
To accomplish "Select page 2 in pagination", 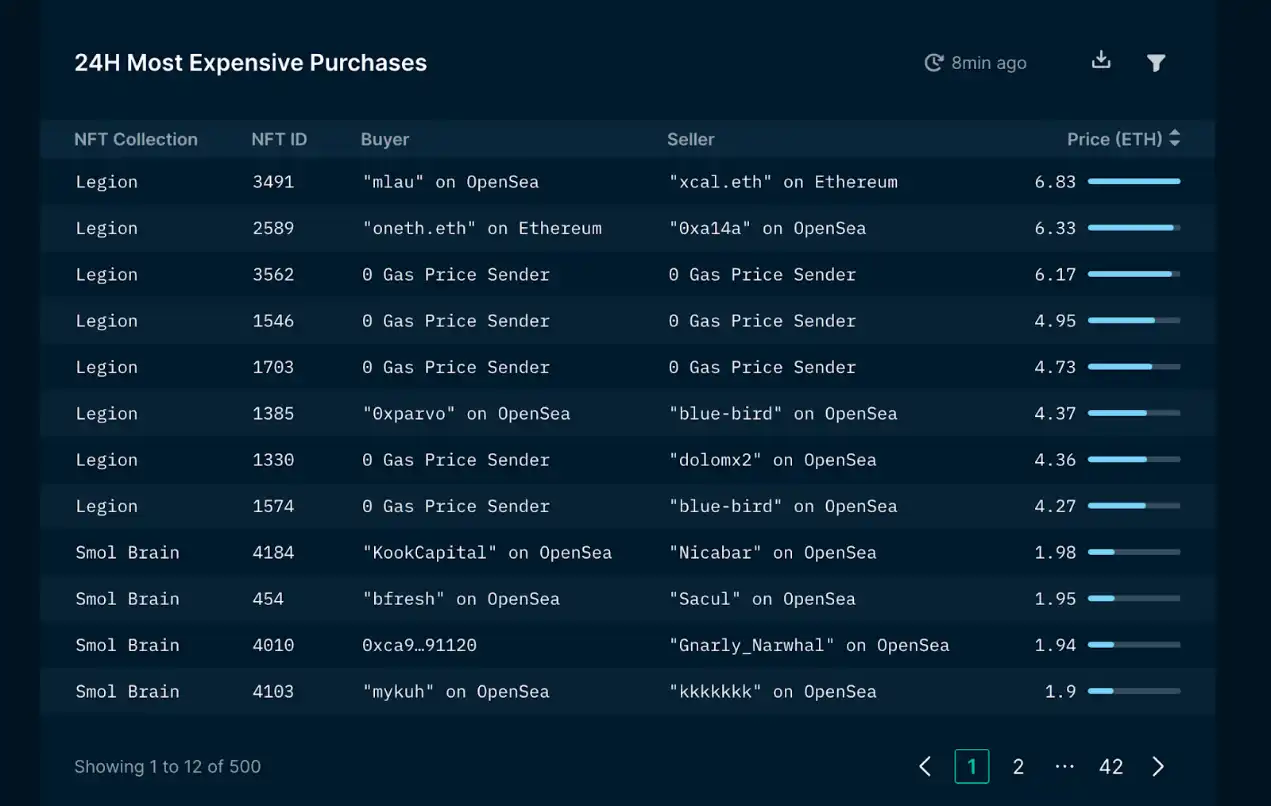I will [1018, 767].
